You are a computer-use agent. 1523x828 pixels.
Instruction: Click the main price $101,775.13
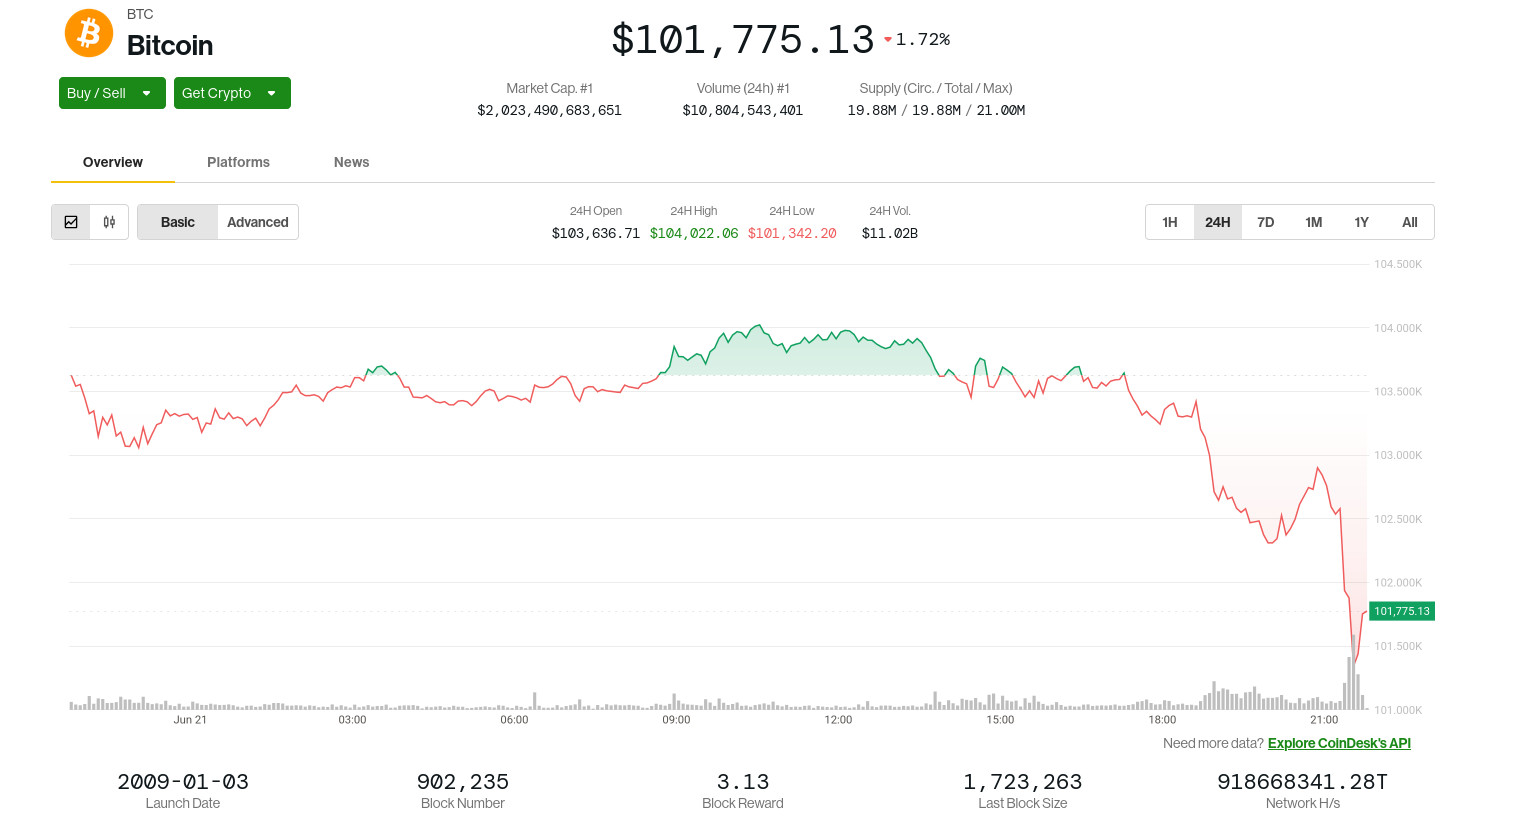(743, 40)
